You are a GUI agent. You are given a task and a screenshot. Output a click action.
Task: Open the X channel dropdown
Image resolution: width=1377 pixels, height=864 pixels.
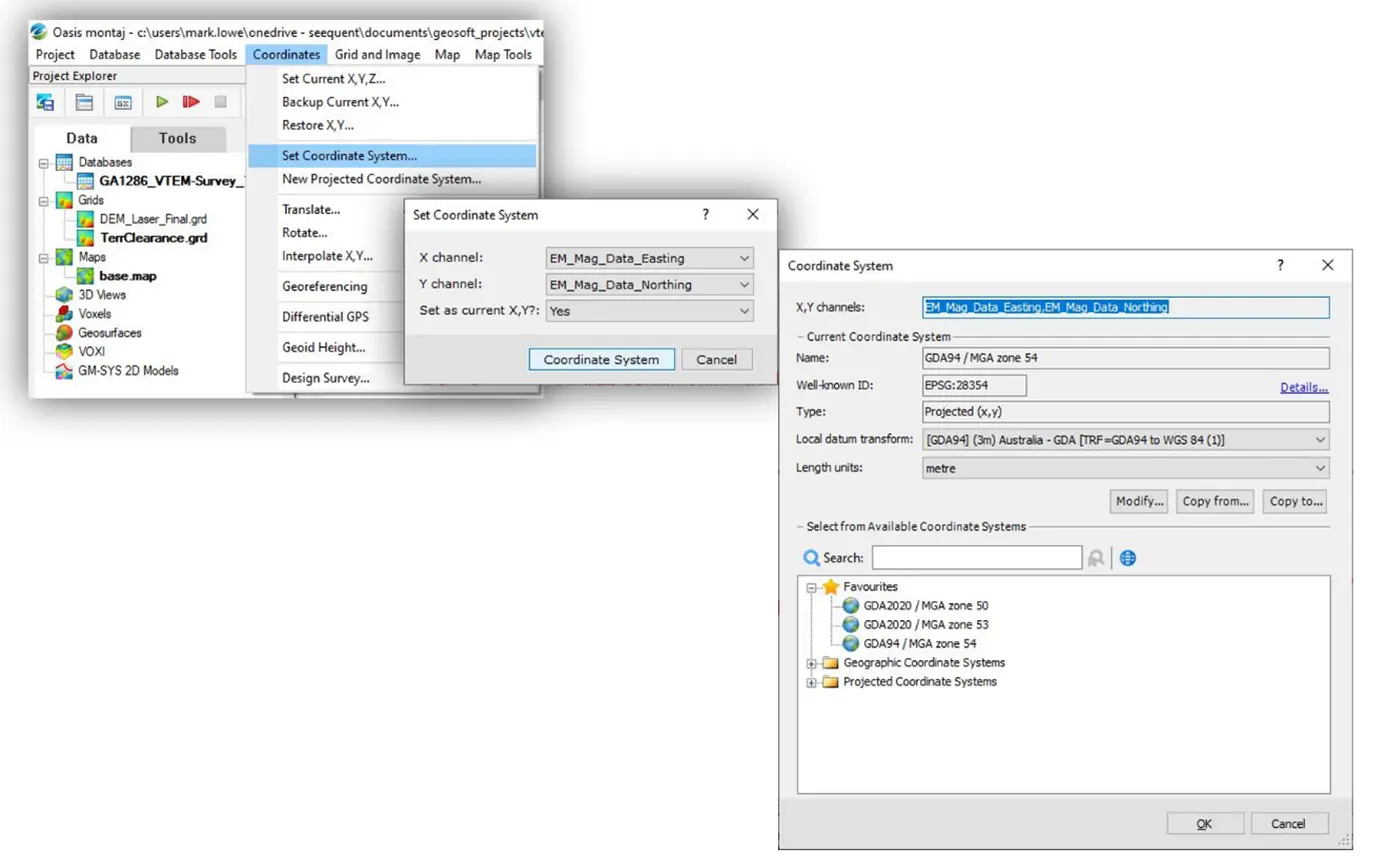coord(743,258)
